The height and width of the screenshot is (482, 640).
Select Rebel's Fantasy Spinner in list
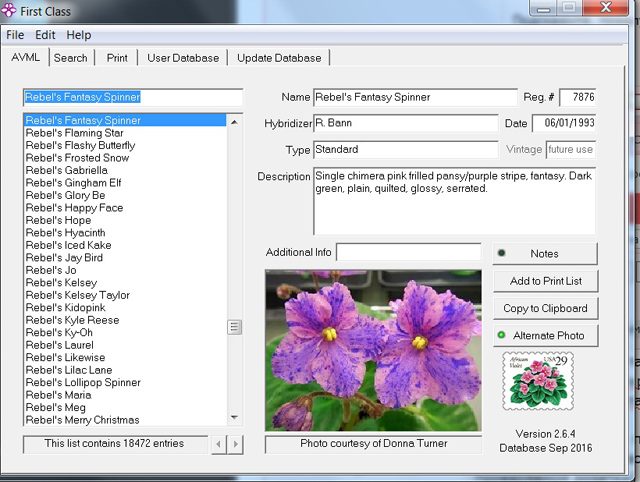pyautogui.click(x=125, y=120)
